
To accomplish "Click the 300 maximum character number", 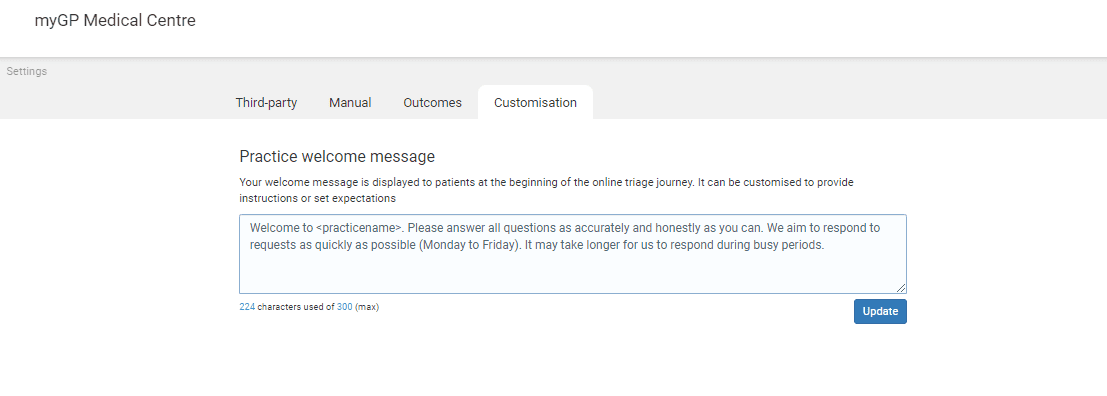I will coord(345,307).
